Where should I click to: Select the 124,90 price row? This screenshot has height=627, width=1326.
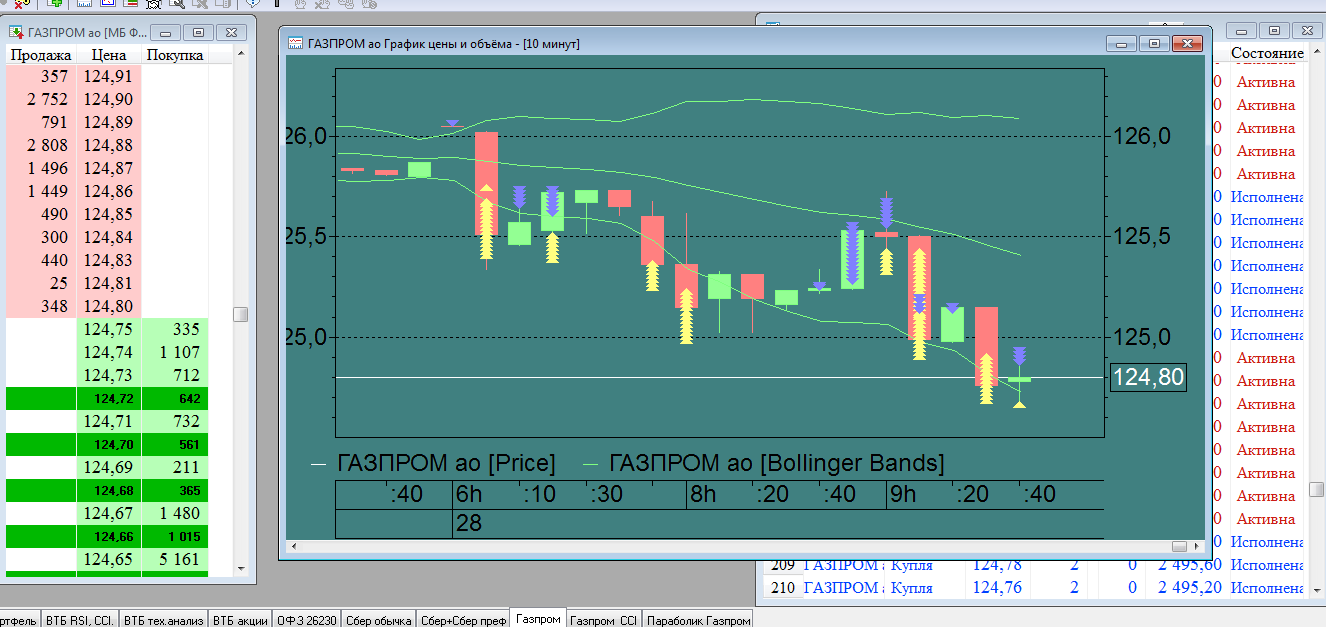tap(108, 99)
